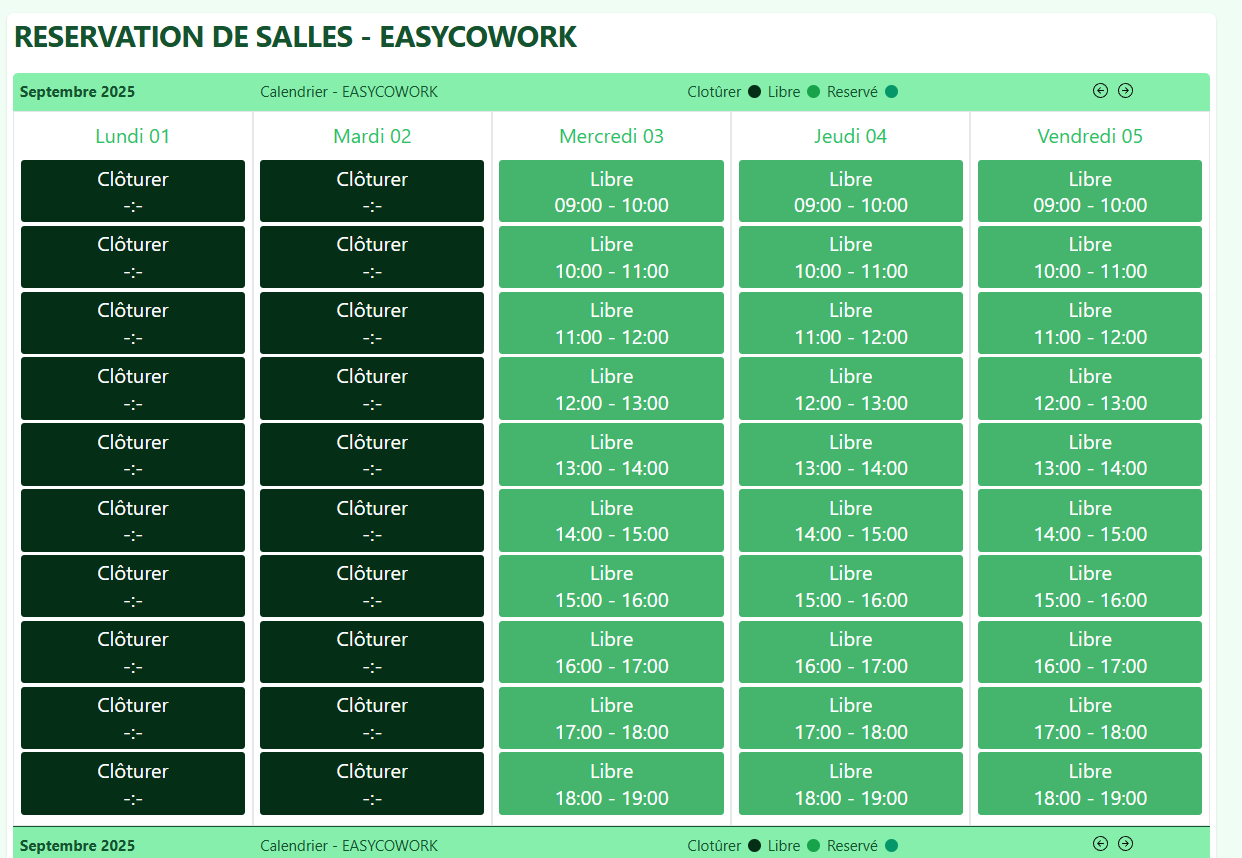Reserve Mercredi 03 slot 13:00 - 14:00
Viewport: 1242px width, 858px height.
(x=611, y=454)
